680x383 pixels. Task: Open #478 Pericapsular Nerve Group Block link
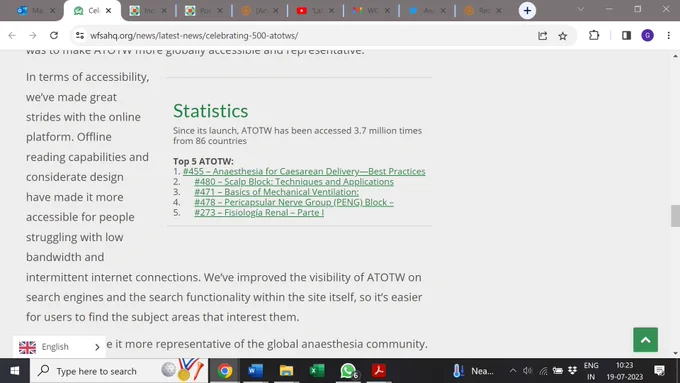point(294,202)
